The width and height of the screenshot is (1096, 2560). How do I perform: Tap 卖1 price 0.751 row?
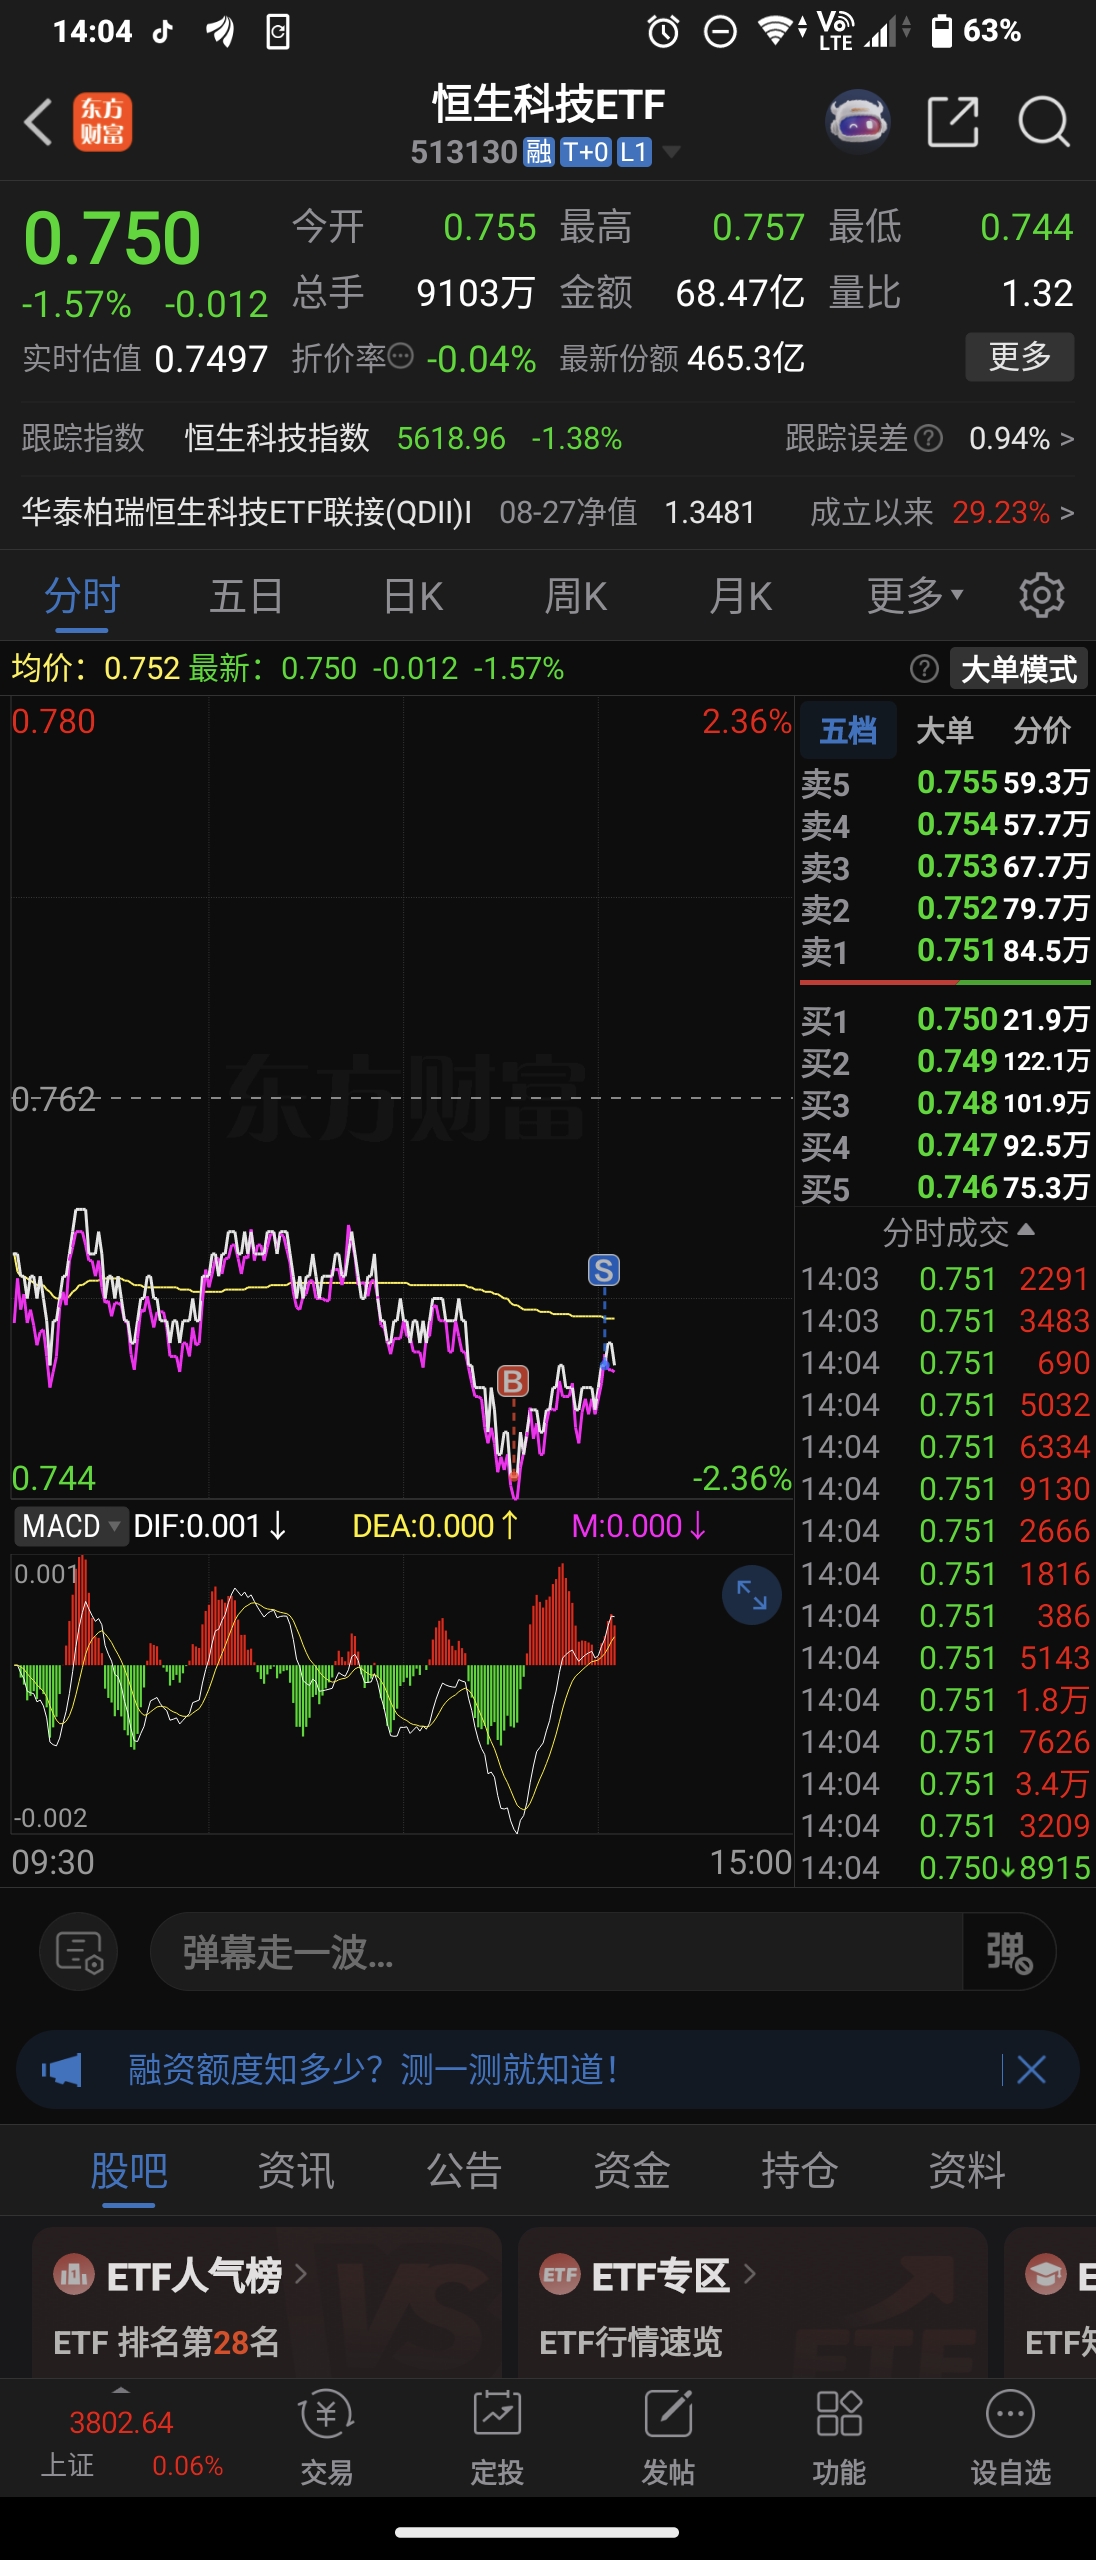click(945, 950)
